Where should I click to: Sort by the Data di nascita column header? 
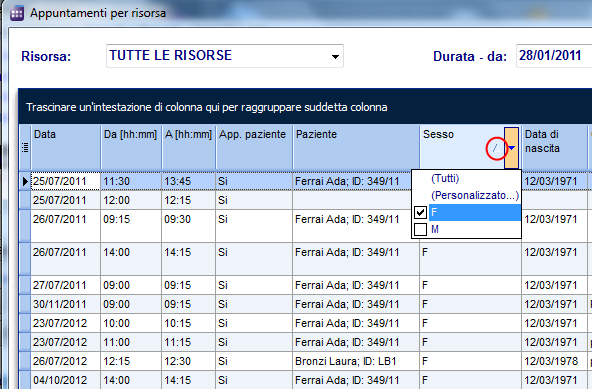point(554,147)
